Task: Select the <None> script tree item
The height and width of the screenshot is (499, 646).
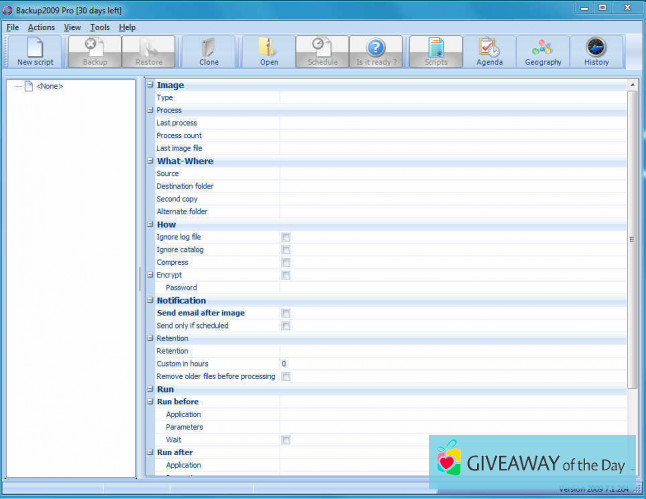Action: point(49,86)
